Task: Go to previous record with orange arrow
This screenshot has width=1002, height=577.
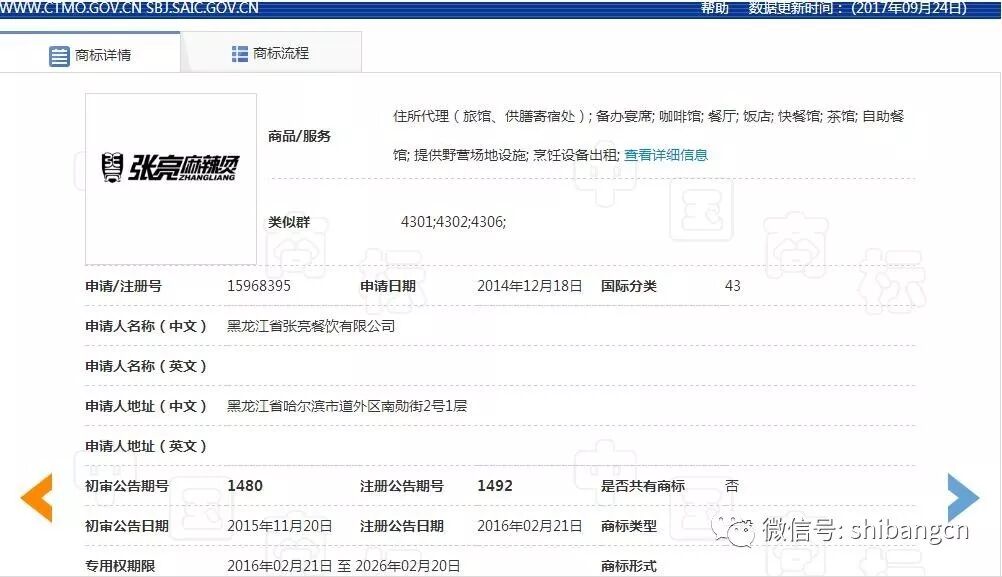Action: (36, 497)
